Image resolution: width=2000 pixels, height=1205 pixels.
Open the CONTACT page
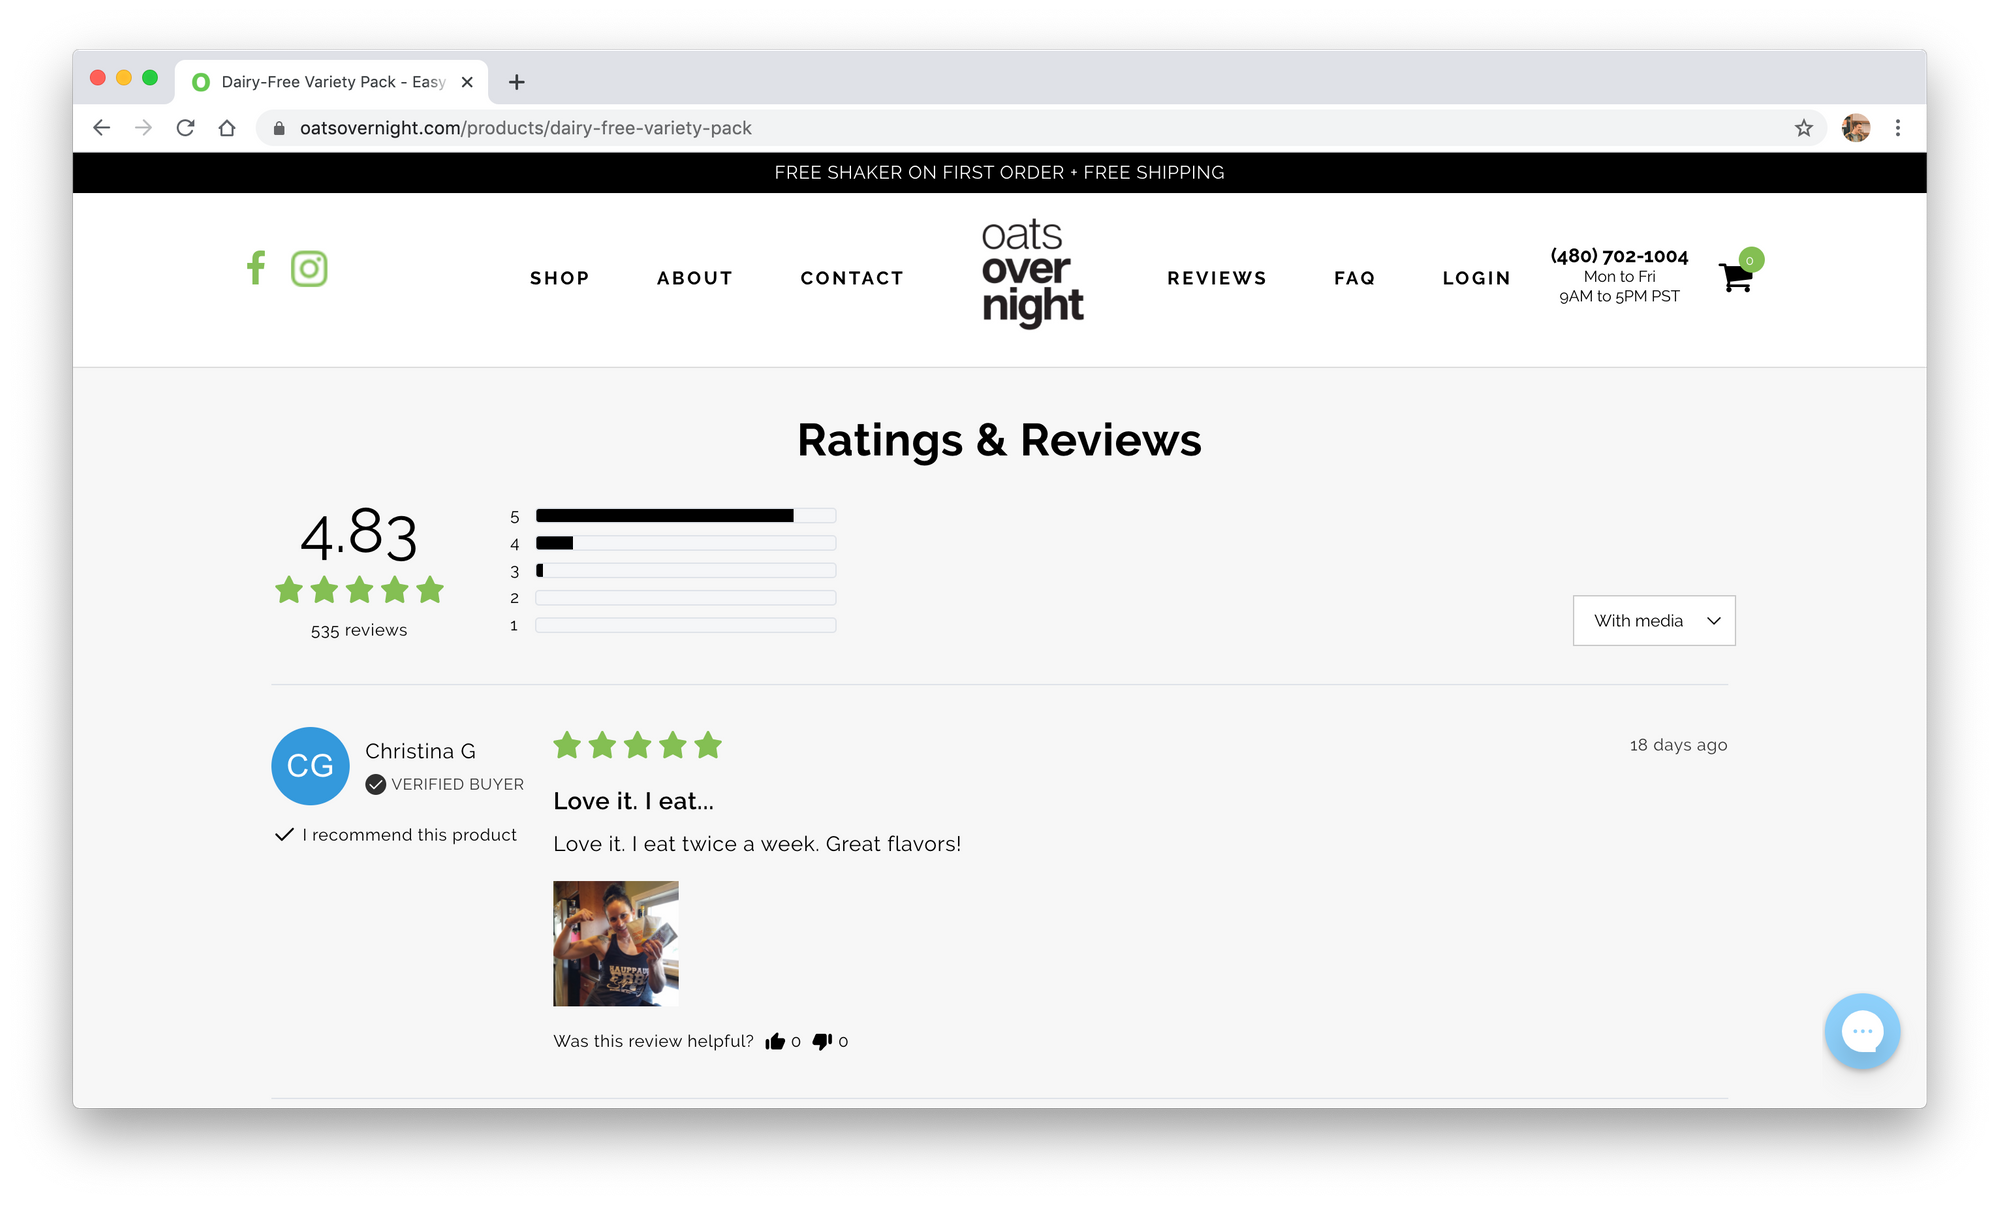click(x=852, y=278)
